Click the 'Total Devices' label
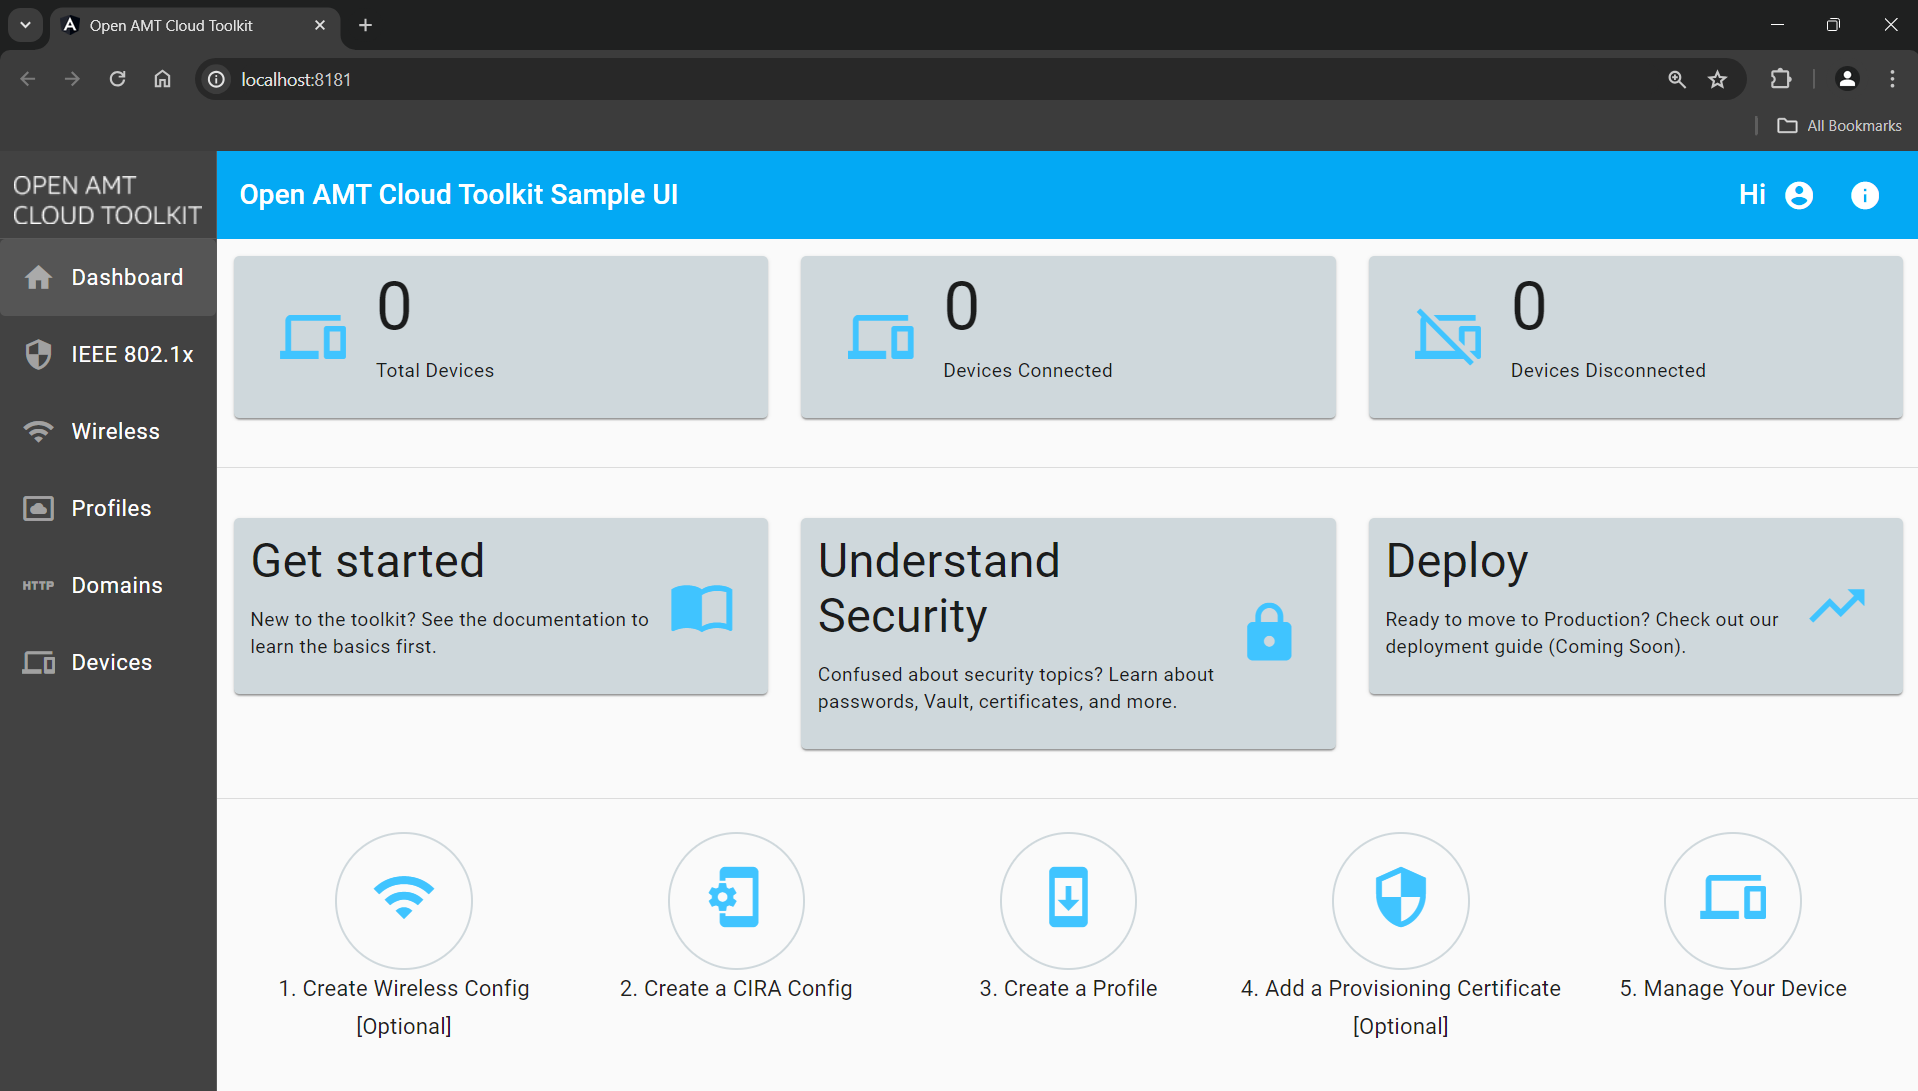This screenshot has width=1918, height=1091. click(435, 370)
